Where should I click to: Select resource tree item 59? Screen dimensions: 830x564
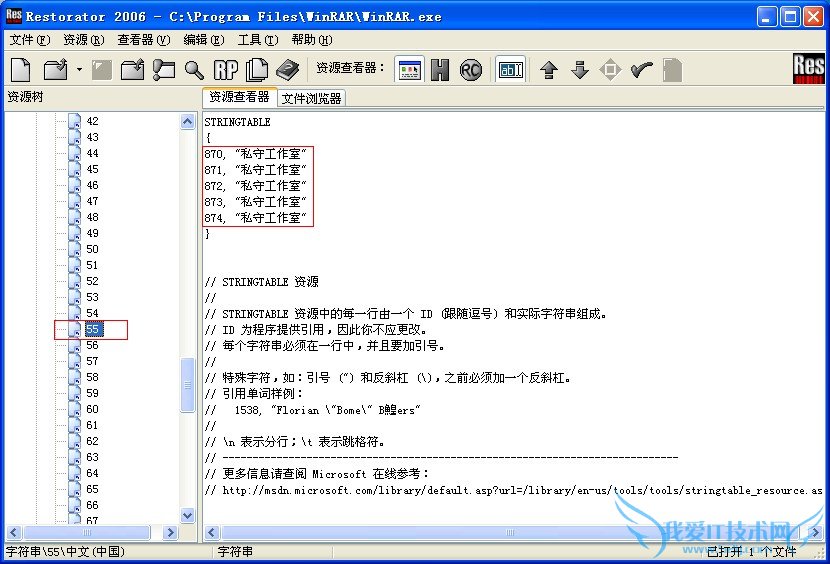tap(92, 393)
